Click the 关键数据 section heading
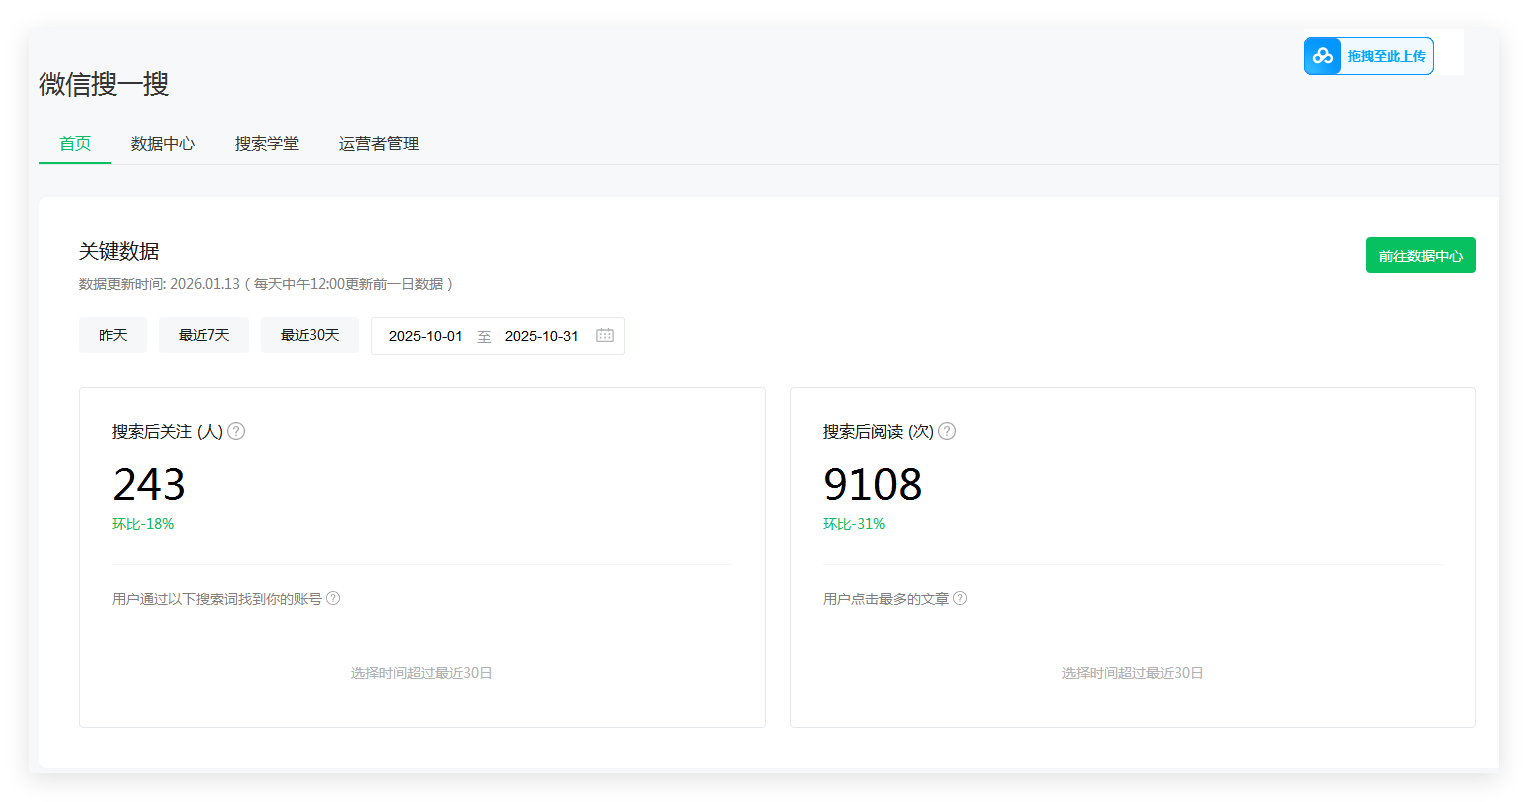 (119, 251)
